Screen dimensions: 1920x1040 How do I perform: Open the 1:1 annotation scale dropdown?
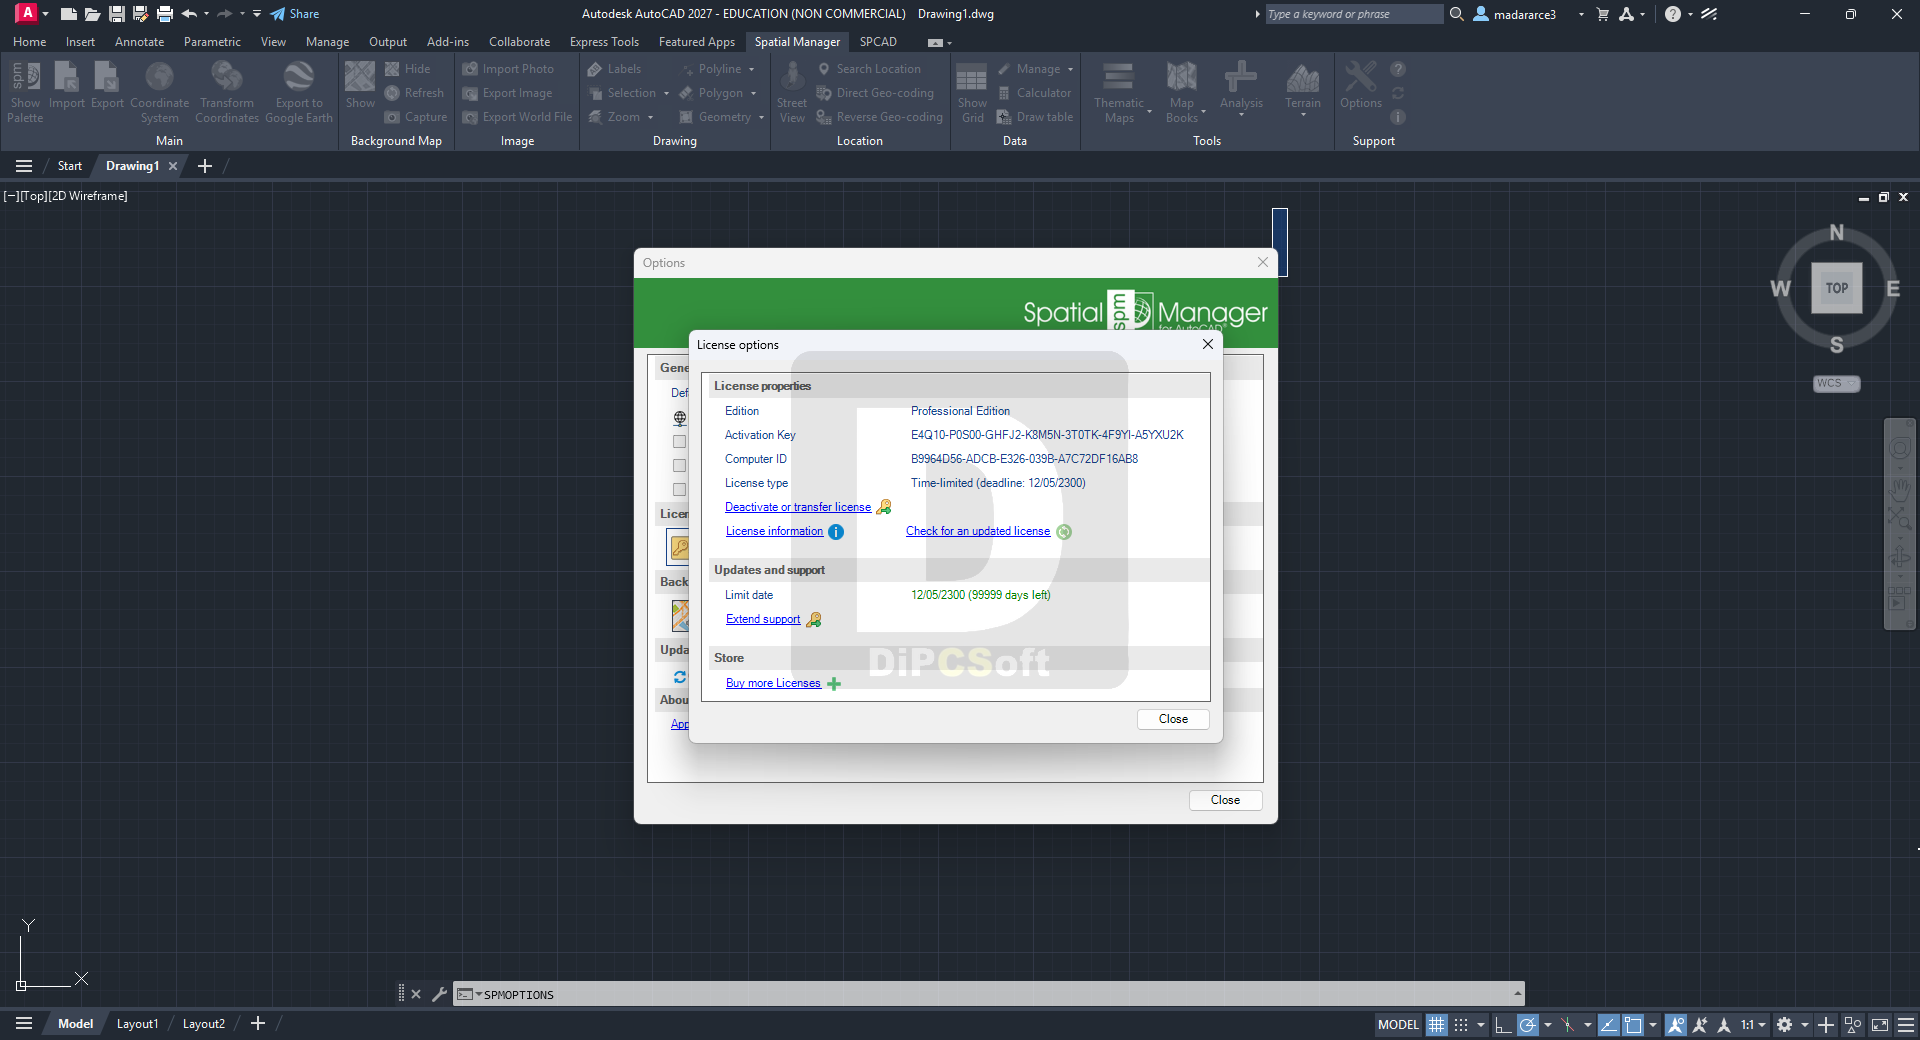(x=1753, y=1024)
